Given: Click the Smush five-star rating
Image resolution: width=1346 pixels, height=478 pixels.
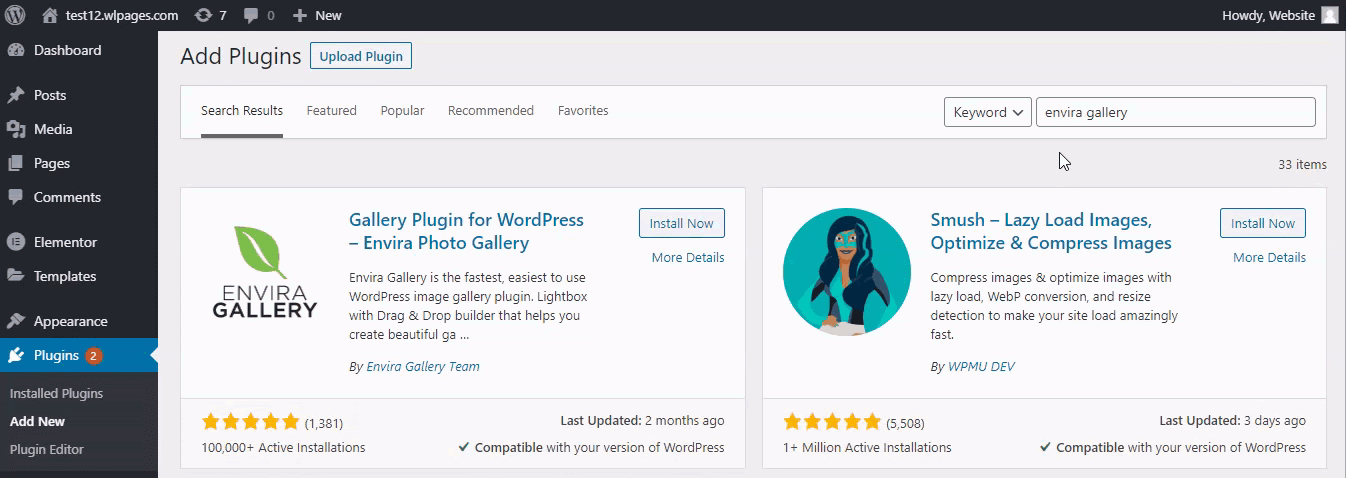Looking at the screenshot, I should 832,422.
